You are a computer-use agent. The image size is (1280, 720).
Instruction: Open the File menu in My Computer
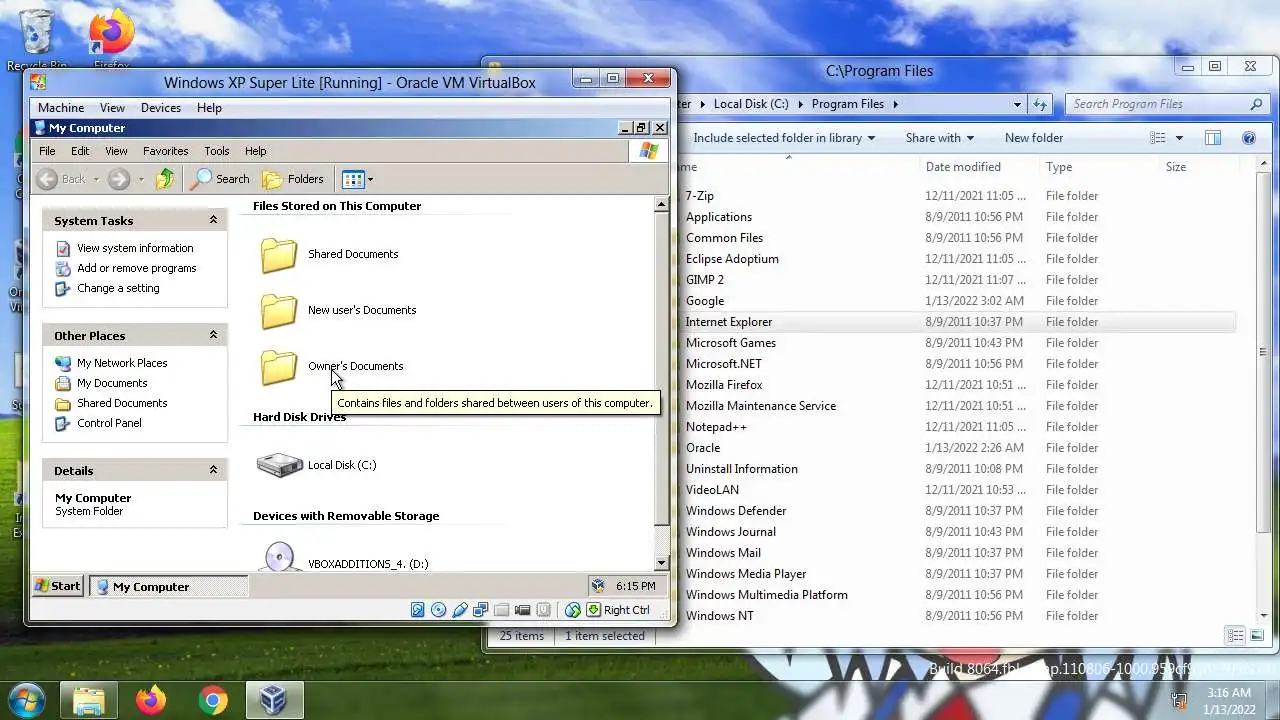(47, 151)
